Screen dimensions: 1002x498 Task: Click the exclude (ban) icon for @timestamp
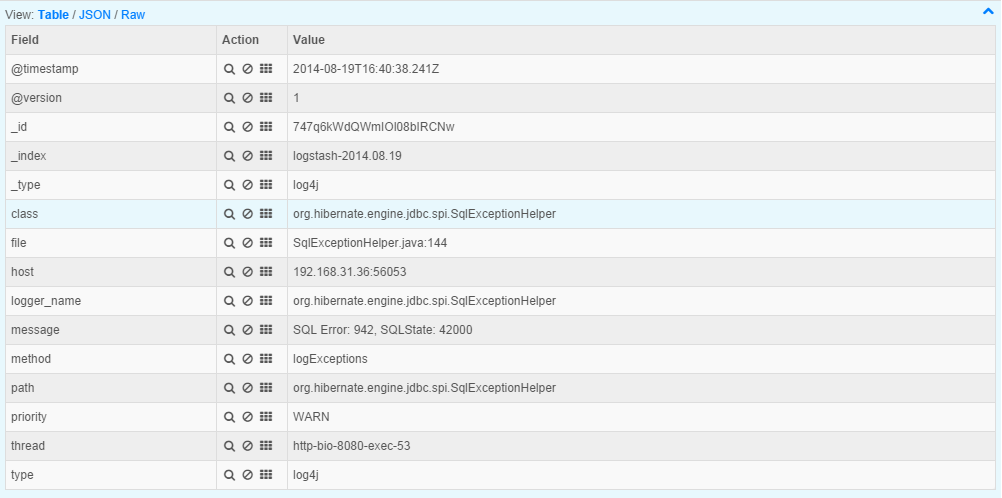[247, 69]
